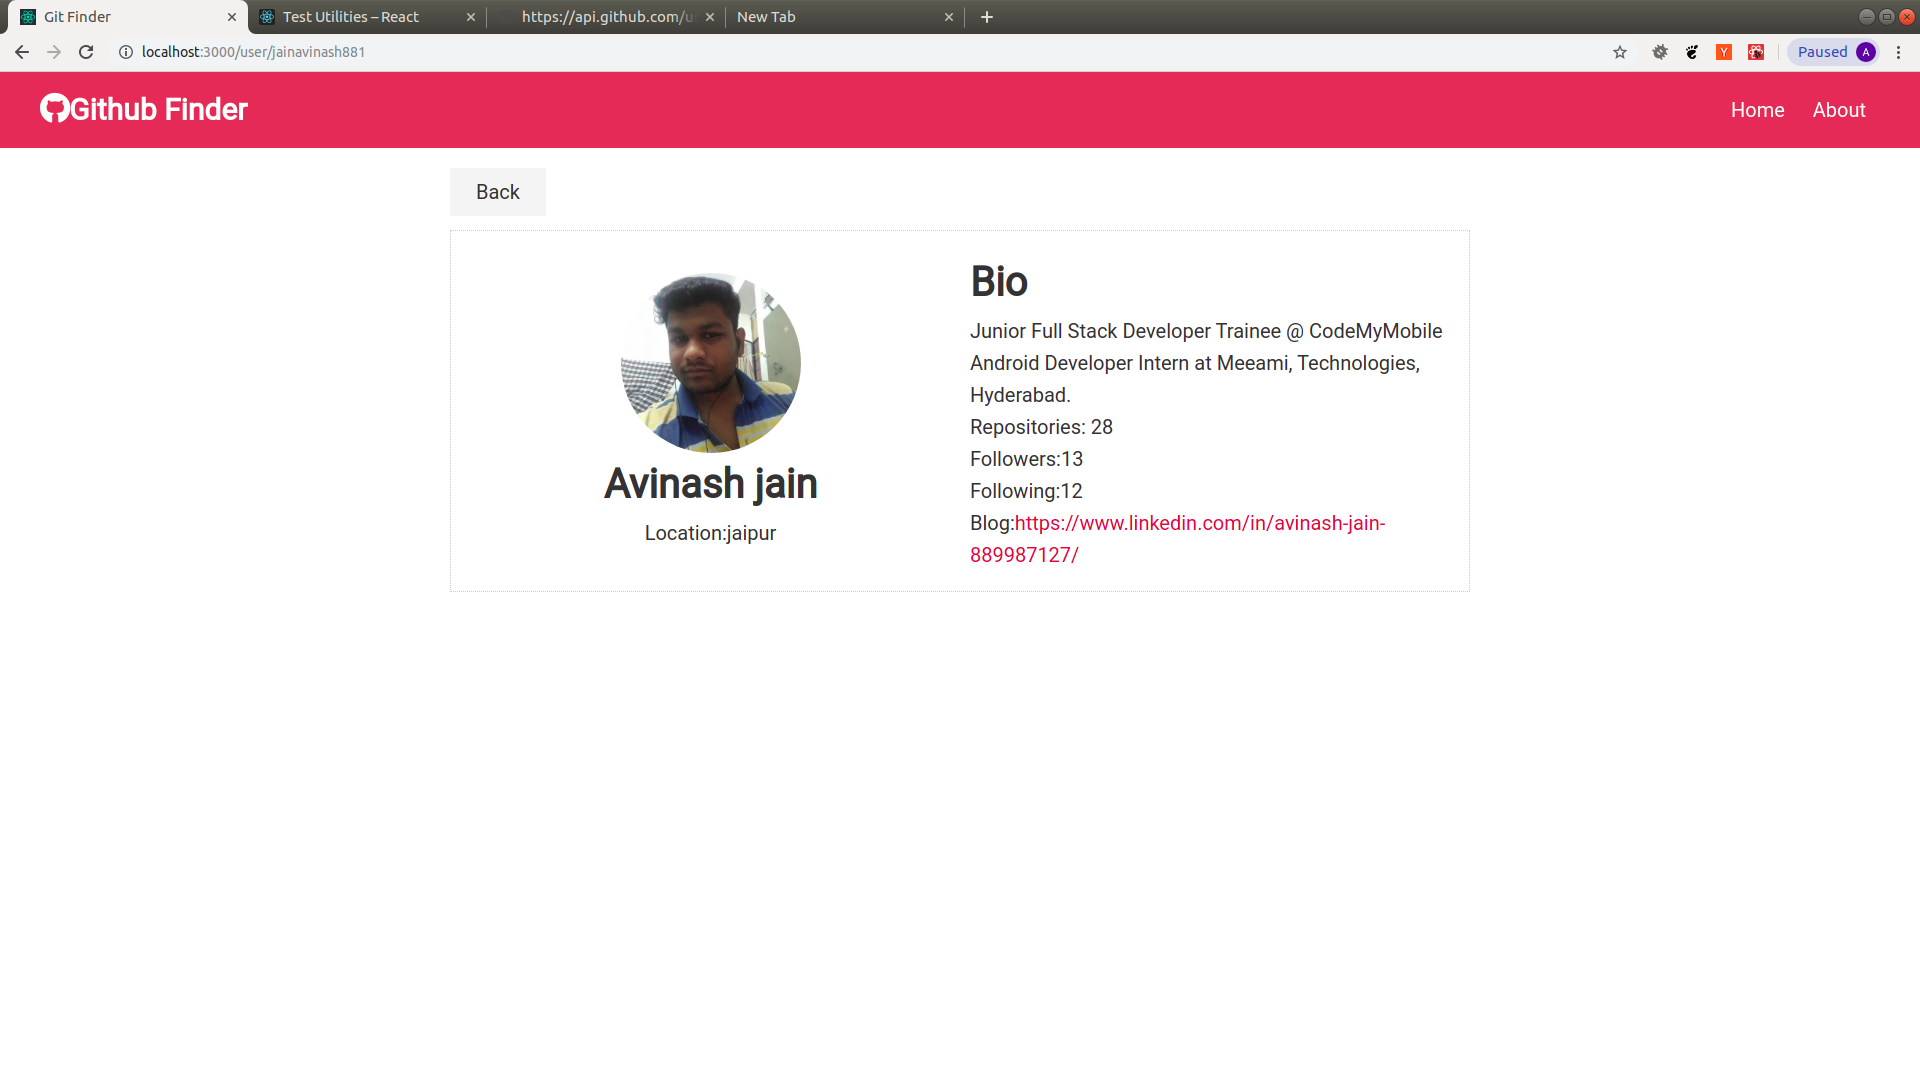Image resolution: width=1920 pixels, height=1080 pixels.
Task: Go back using the browser back arrow
Action: click(x=21, y=51)
